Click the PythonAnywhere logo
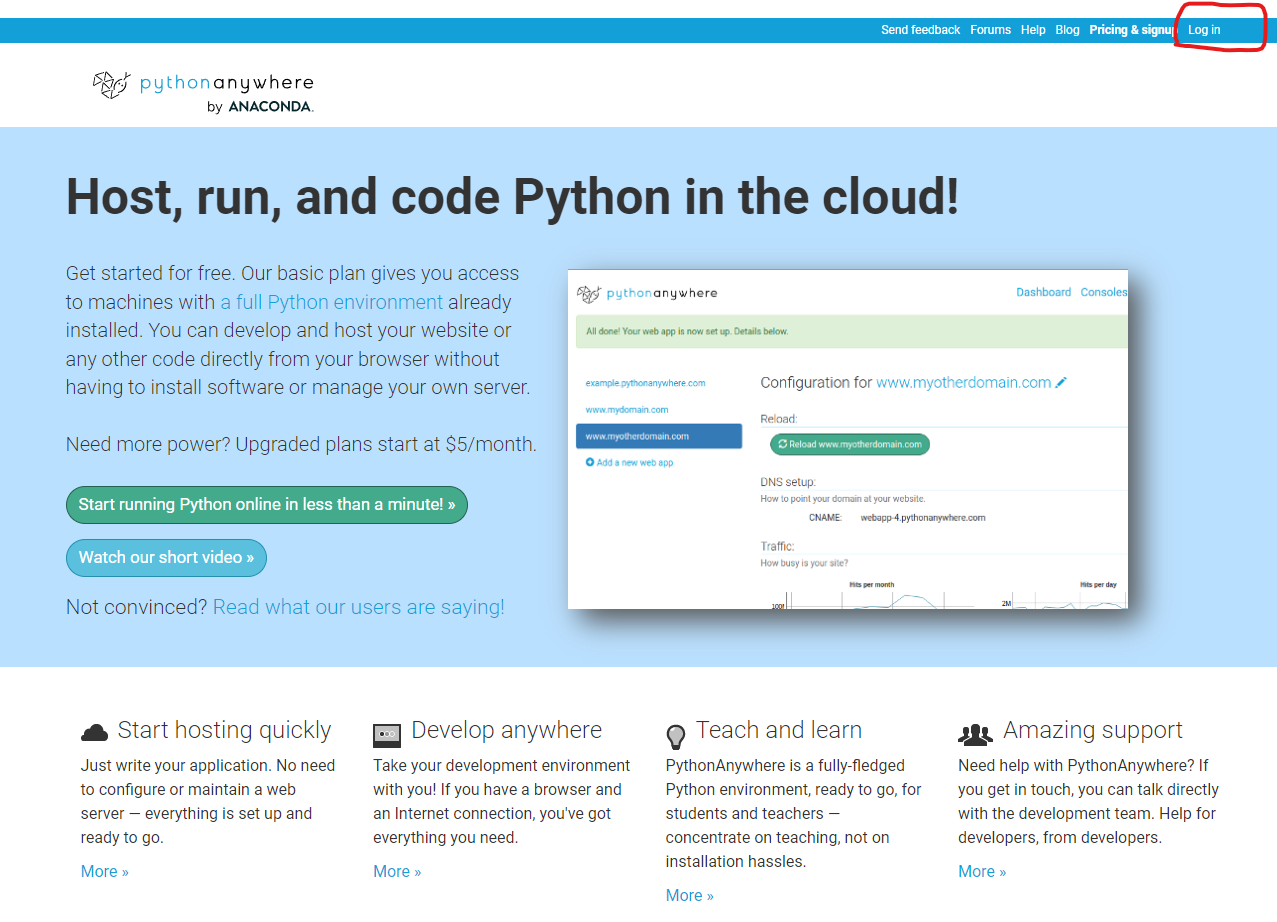 click(x=203, y=92)
